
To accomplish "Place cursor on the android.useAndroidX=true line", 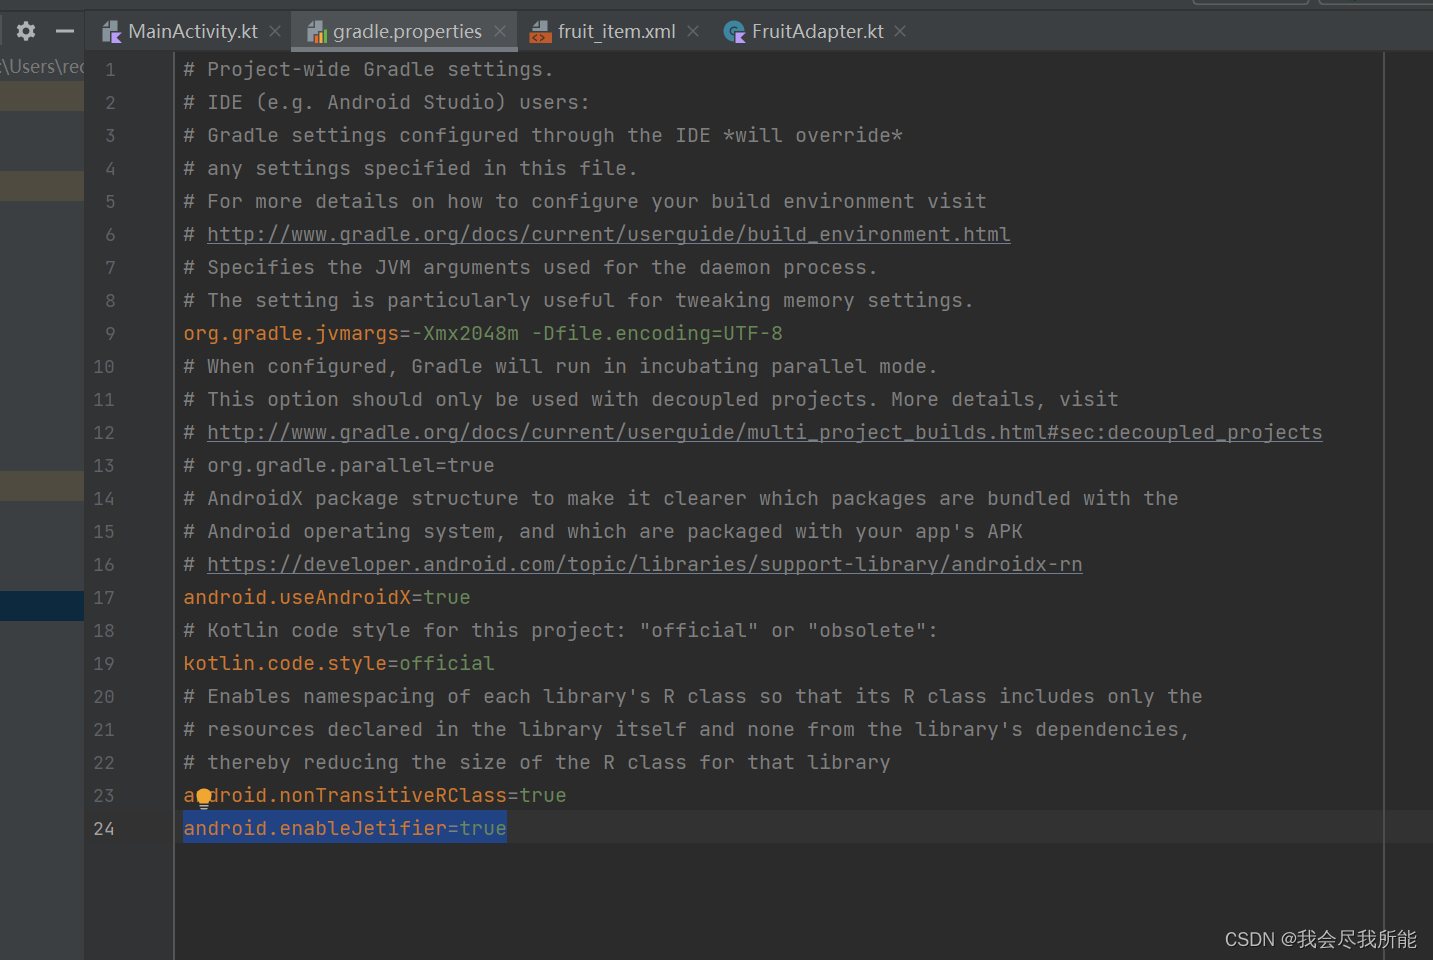I will click(326, 597).
